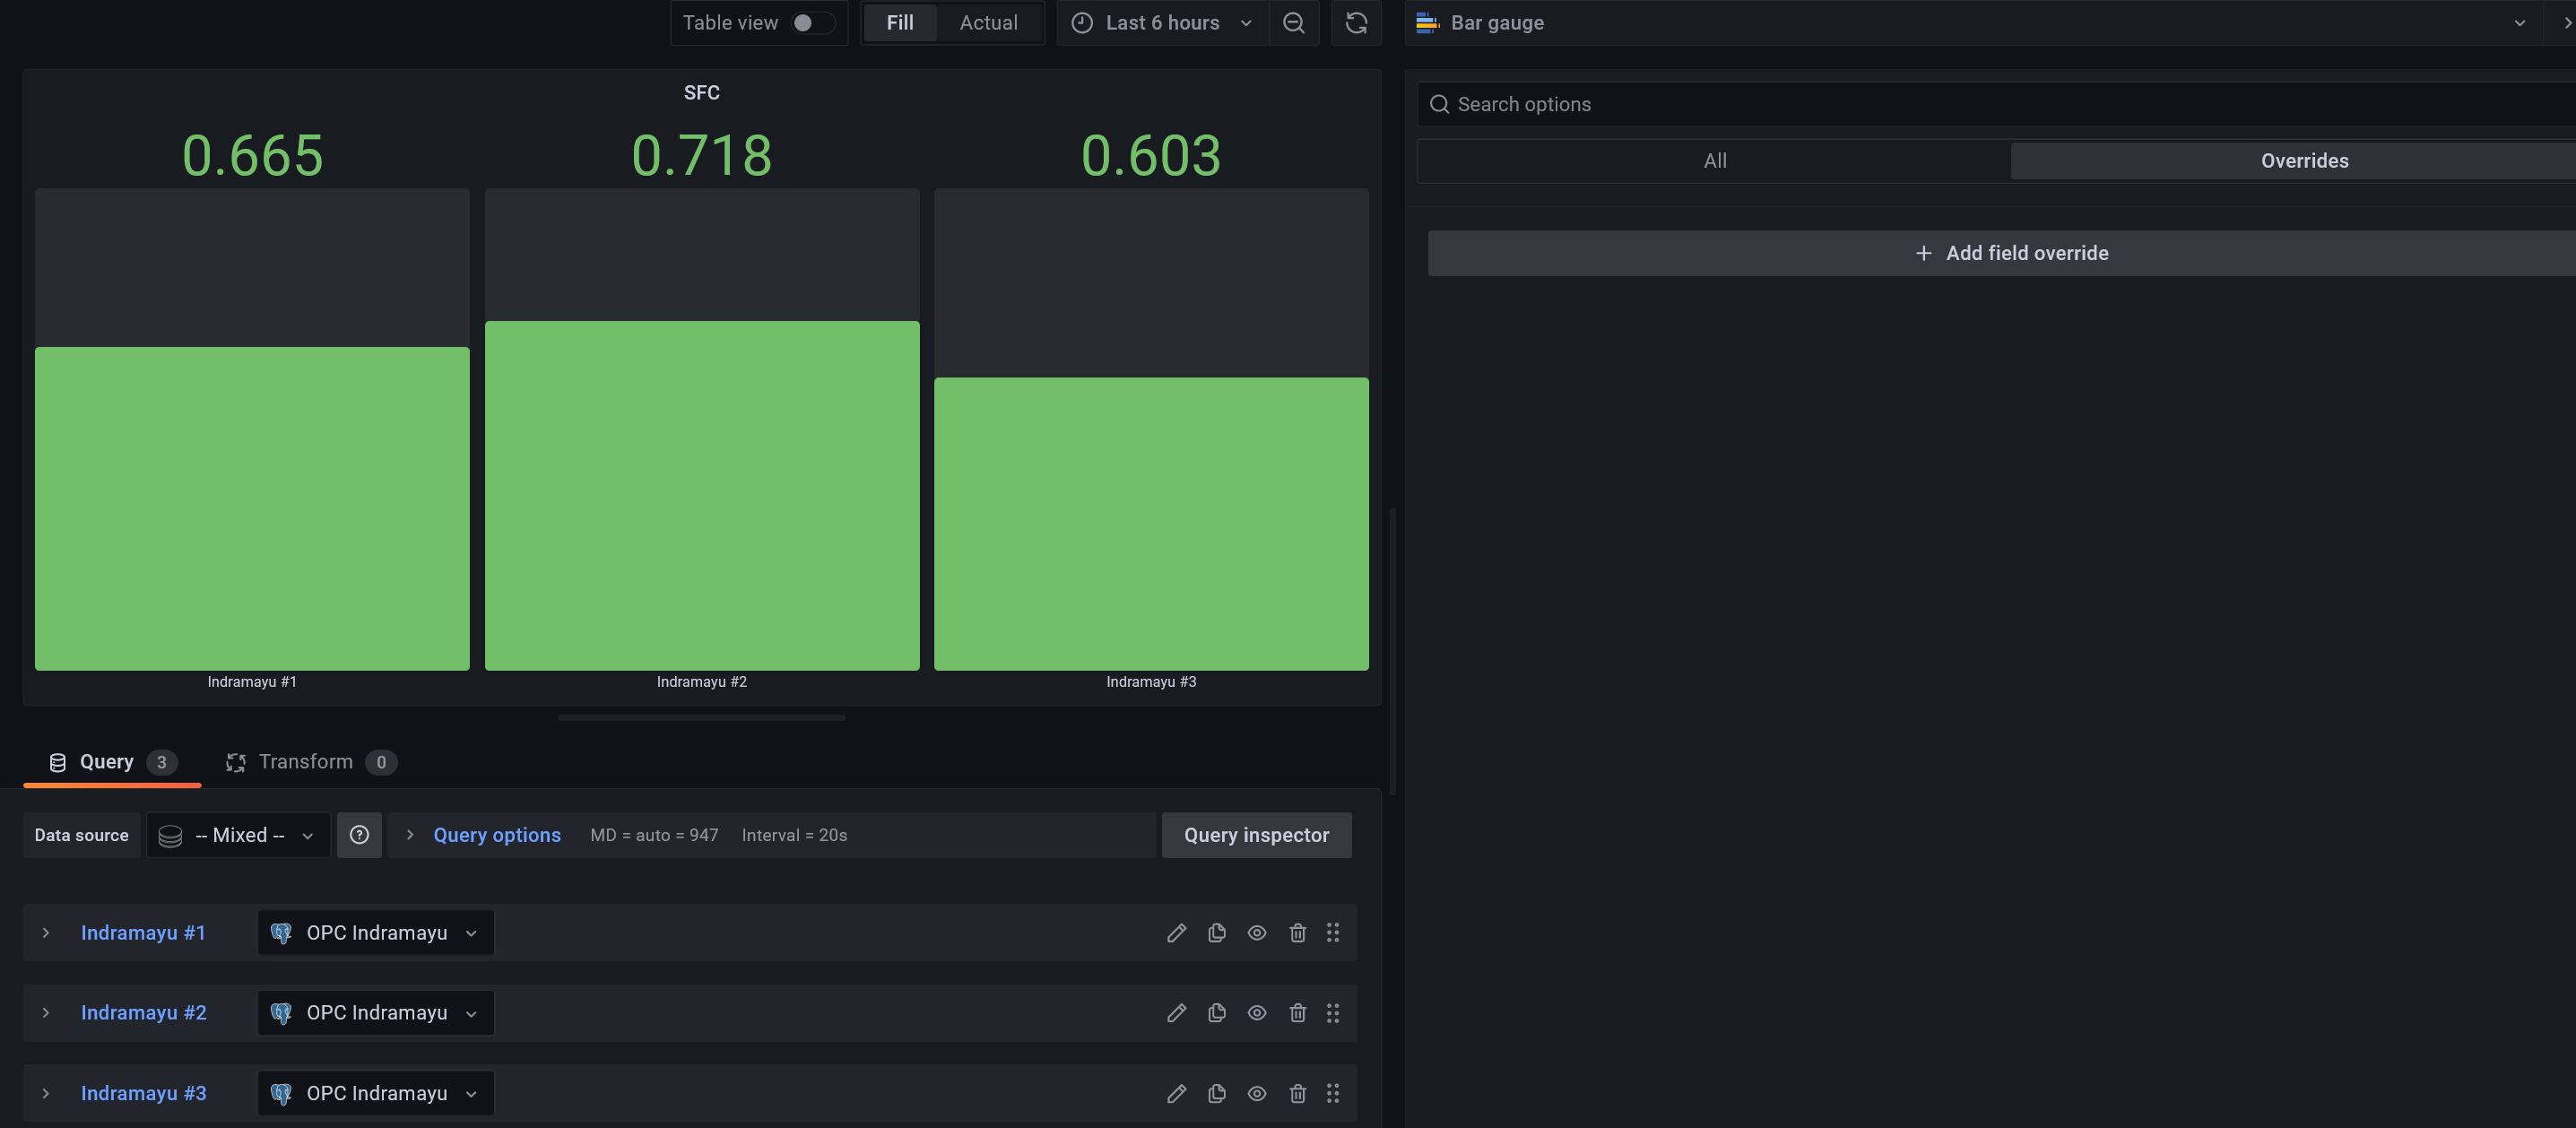Hide the Indramayu #2 query response

pyautogui.click(x=1256, y=1013)
